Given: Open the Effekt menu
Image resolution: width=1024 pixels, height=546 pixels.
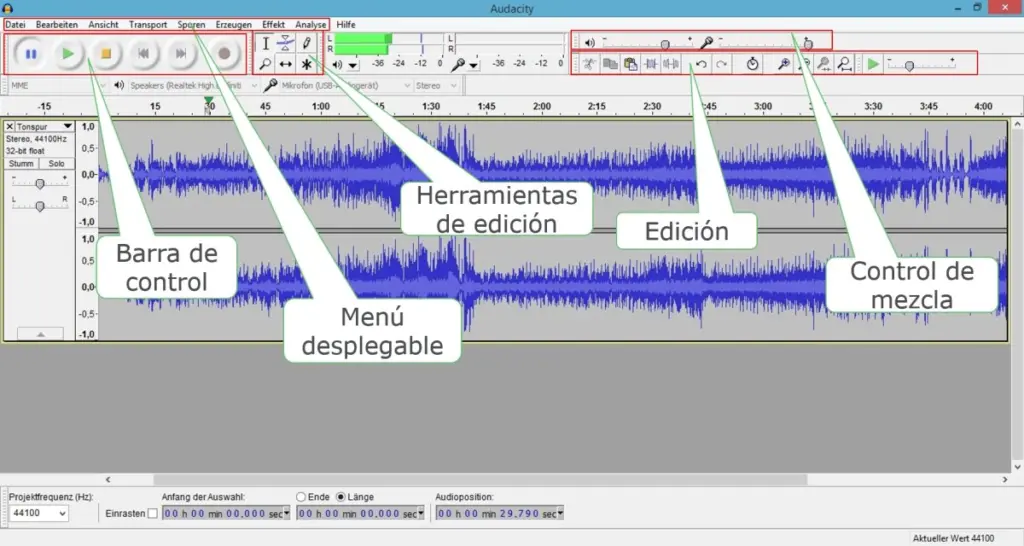Looking at the screenshot, I should (273, 25).
